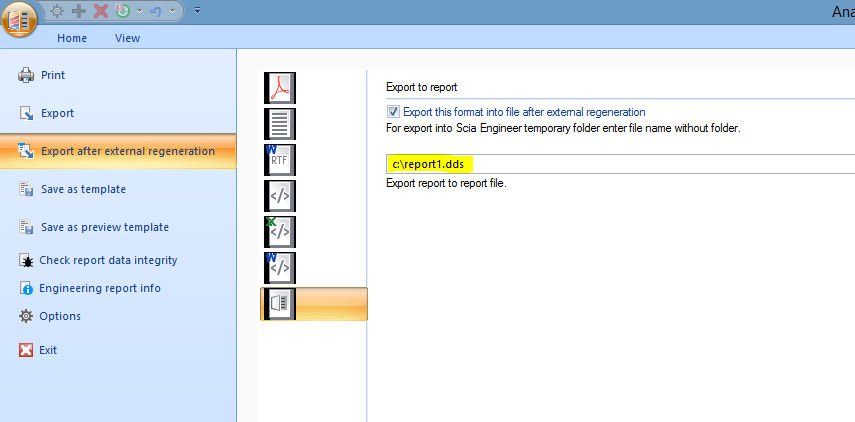Pick the Word XML export format icon

[x=280, y=267]
